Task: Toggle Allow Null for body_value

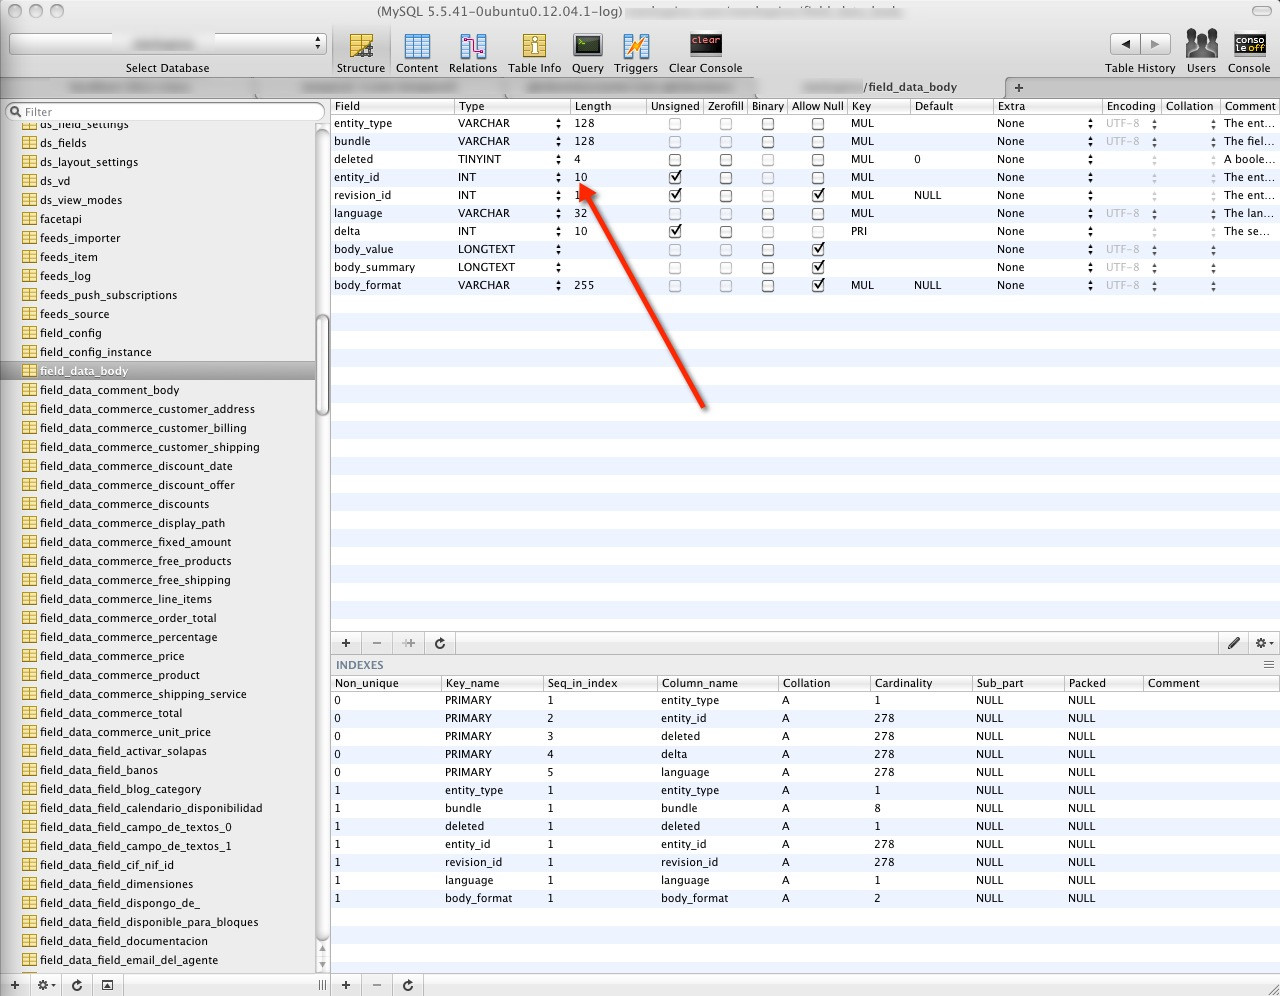Action: point(818,249)
